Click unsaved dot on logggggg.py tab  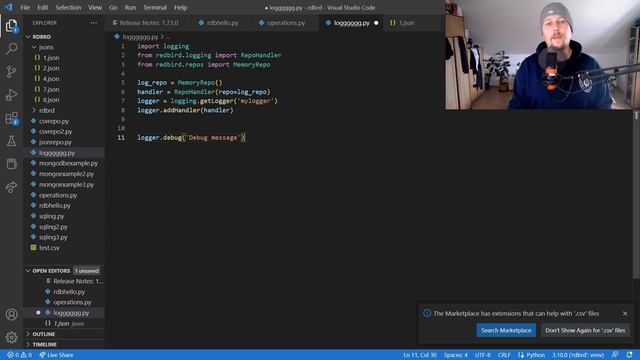pyautogui.click(x=376, y=23)
